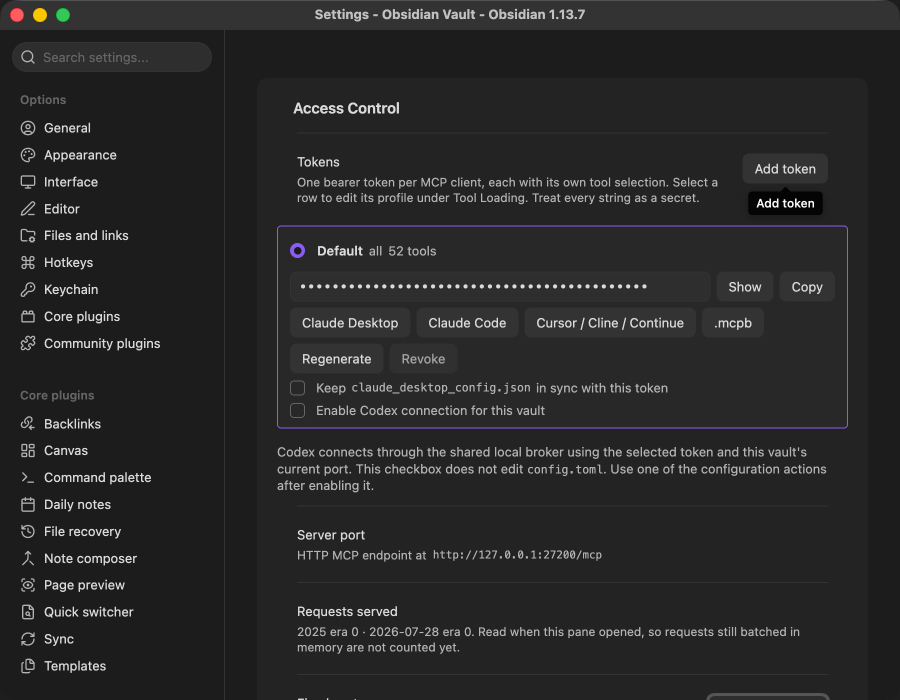The image size is (900, 700).
Task: Click the 'all 52 tools' label
Action: 402,251
